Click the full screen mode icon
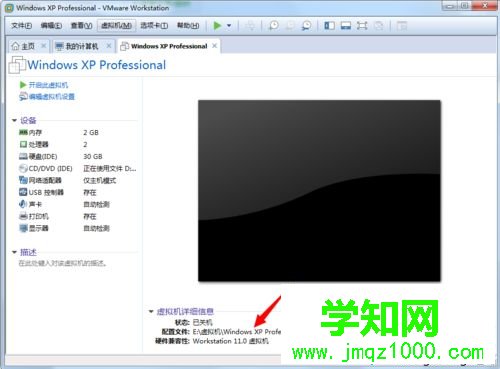The height and width of the screenshot is (369, 500). (x=362, y=26)
